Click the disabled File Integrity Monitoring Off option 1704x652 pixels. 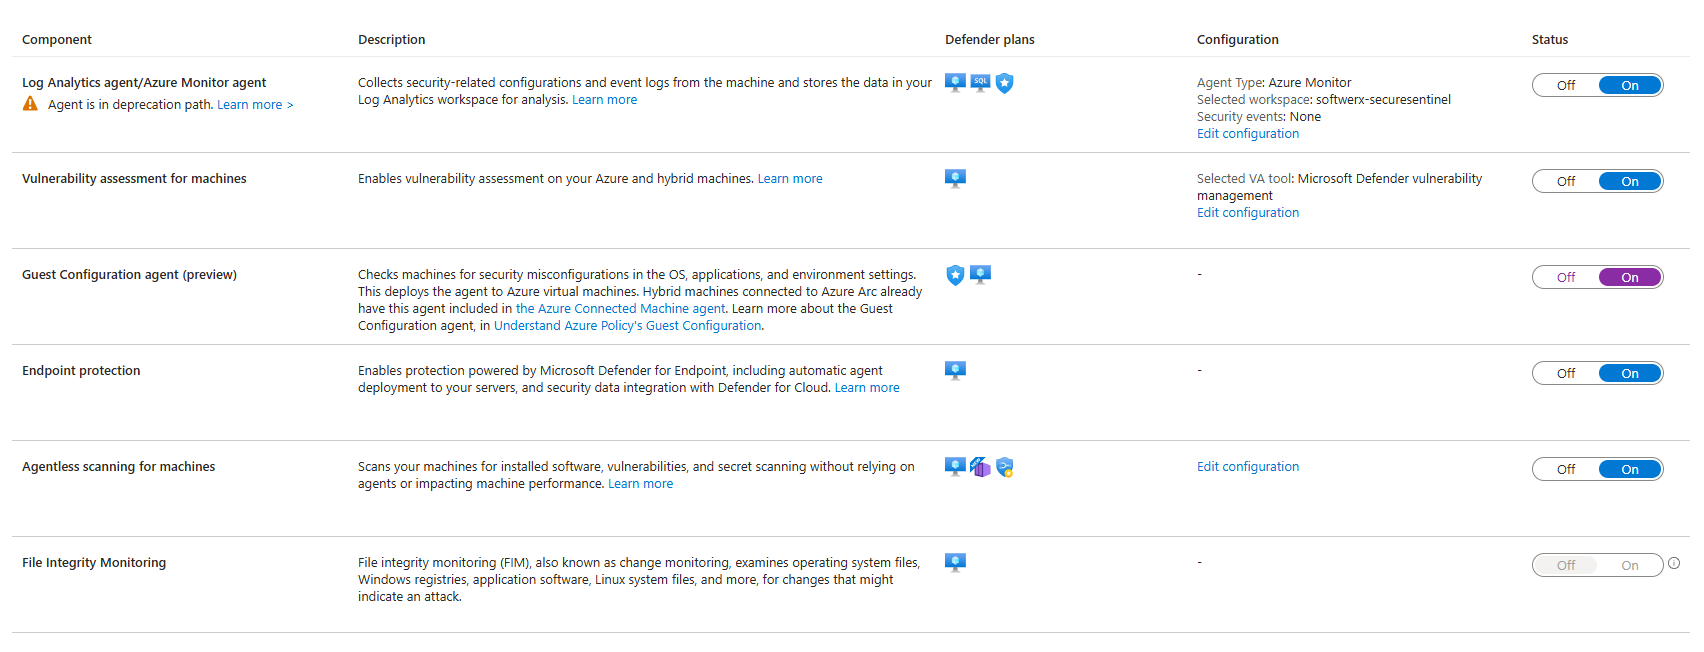pos(1566,565)
